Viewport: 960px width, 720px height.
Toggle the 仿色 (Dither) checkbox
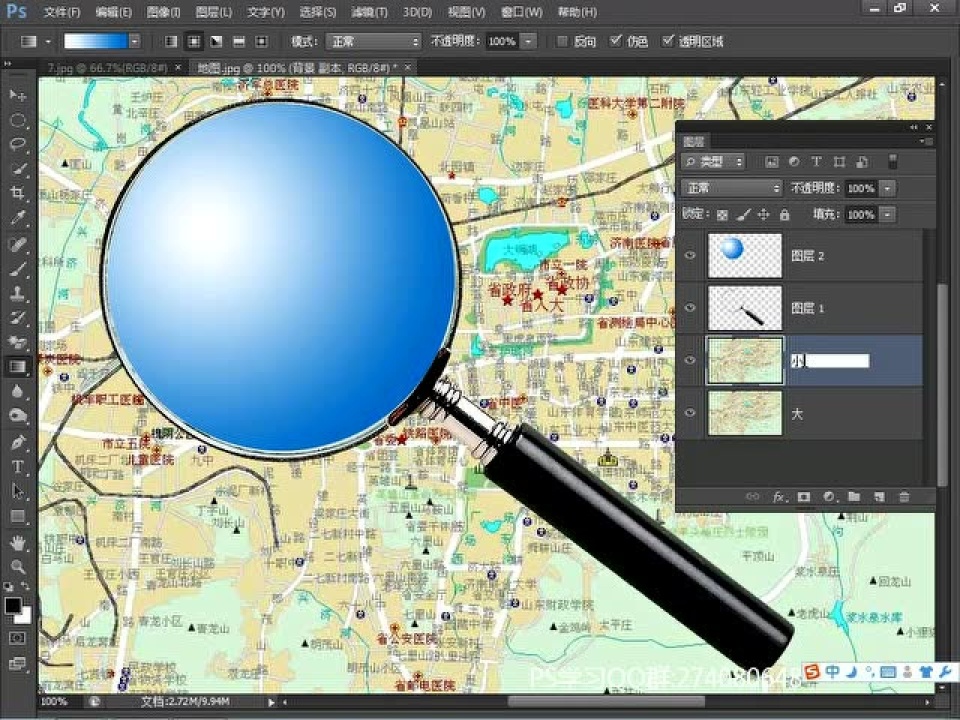pyautogui.click(x=615, y=41)
